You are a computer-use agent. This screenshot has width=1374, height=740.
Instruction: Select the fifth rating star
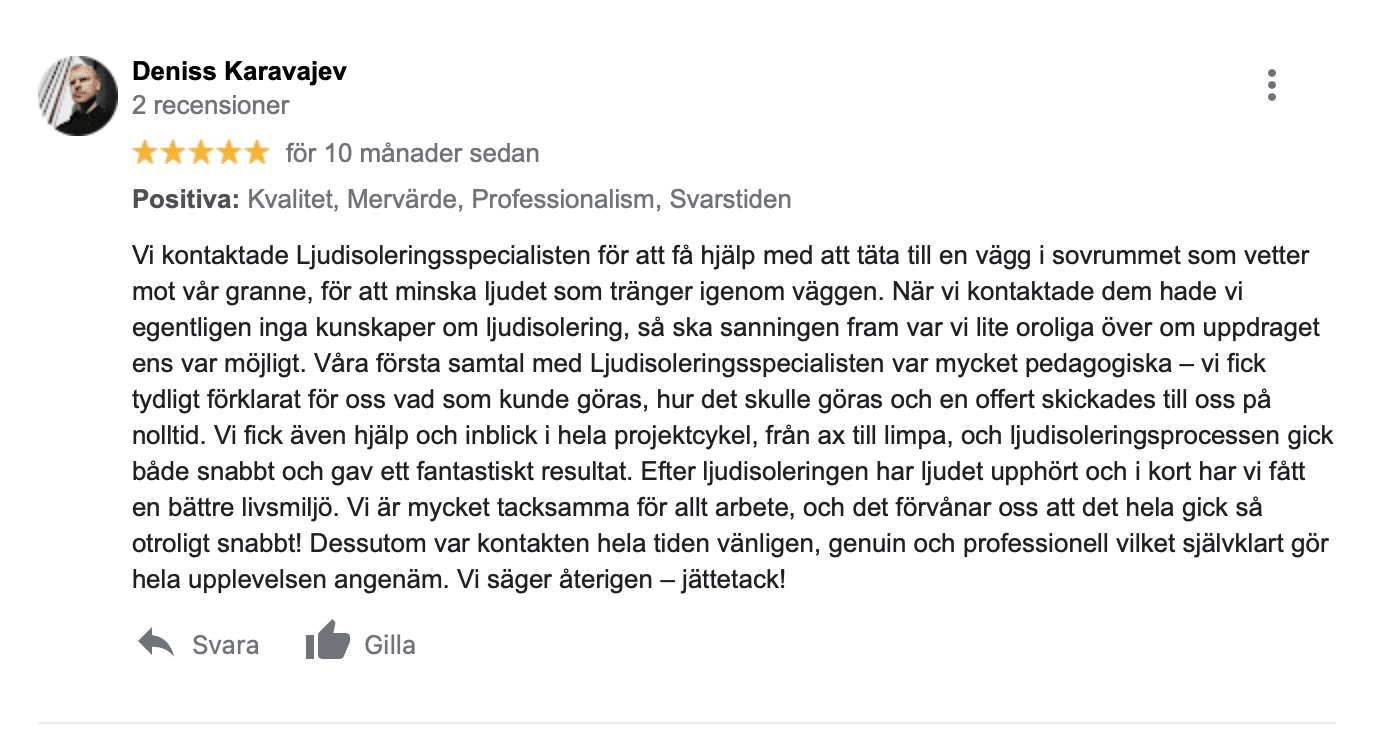[256, 153]
